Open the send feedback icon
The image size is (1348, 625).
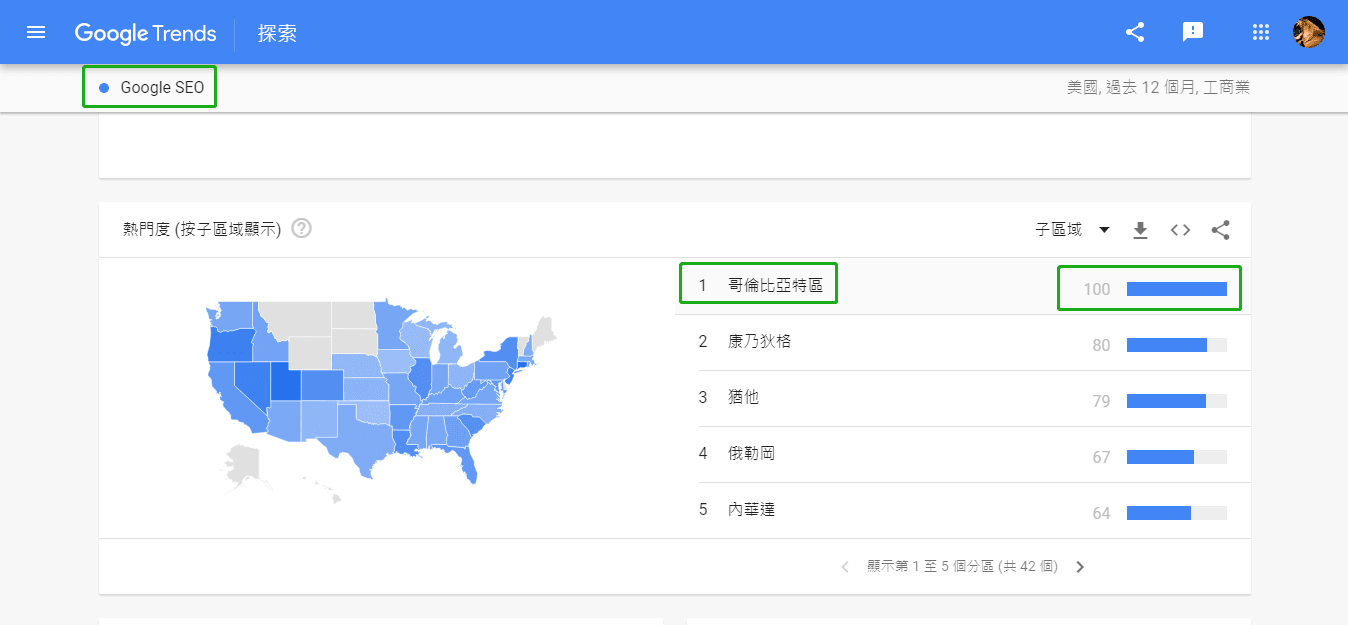click(x=1192, y=32)
